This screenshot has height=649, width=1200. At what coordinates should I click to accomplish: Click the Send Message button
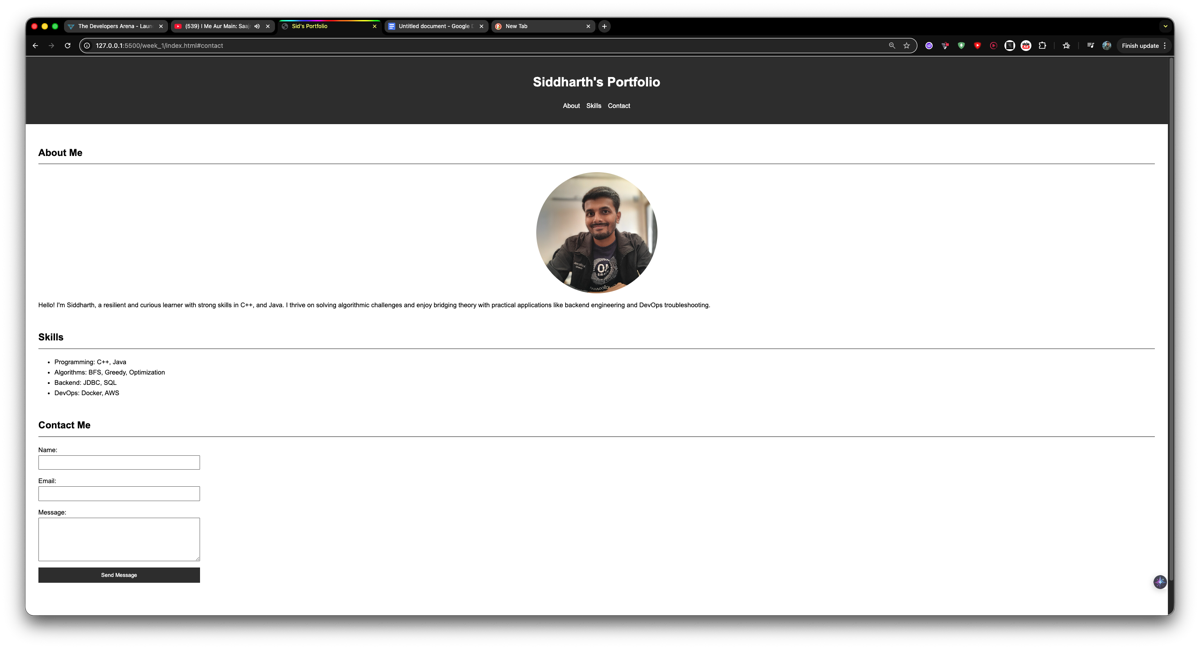click(x=118, y=575)
